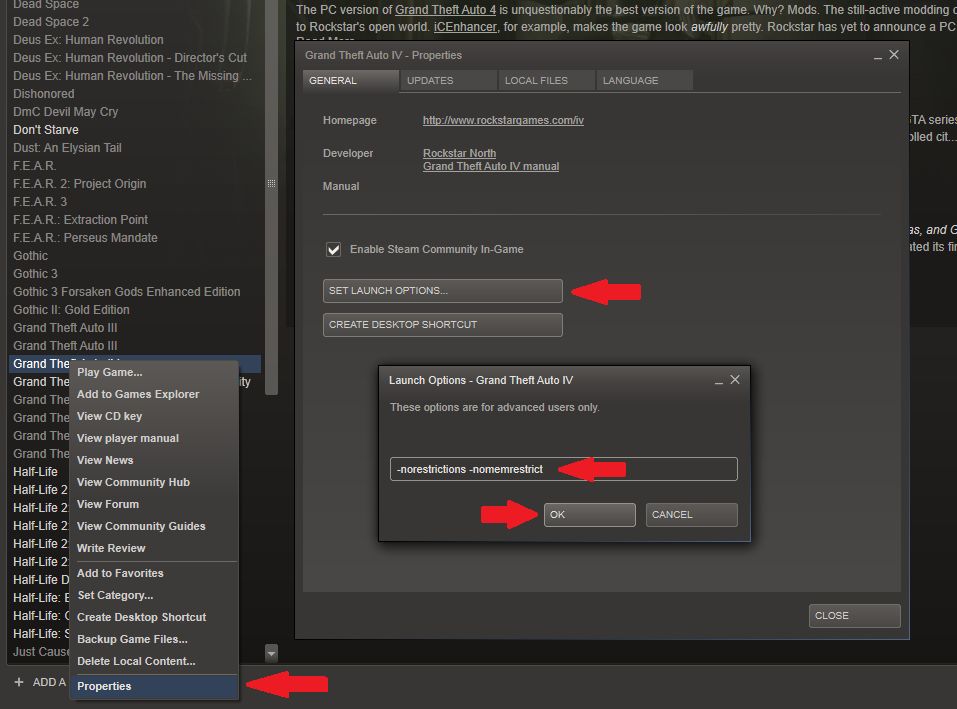This screenshot has width=957, height=709.
Task: Select Gothic II: Gold Edition
Action: (71, 310)
